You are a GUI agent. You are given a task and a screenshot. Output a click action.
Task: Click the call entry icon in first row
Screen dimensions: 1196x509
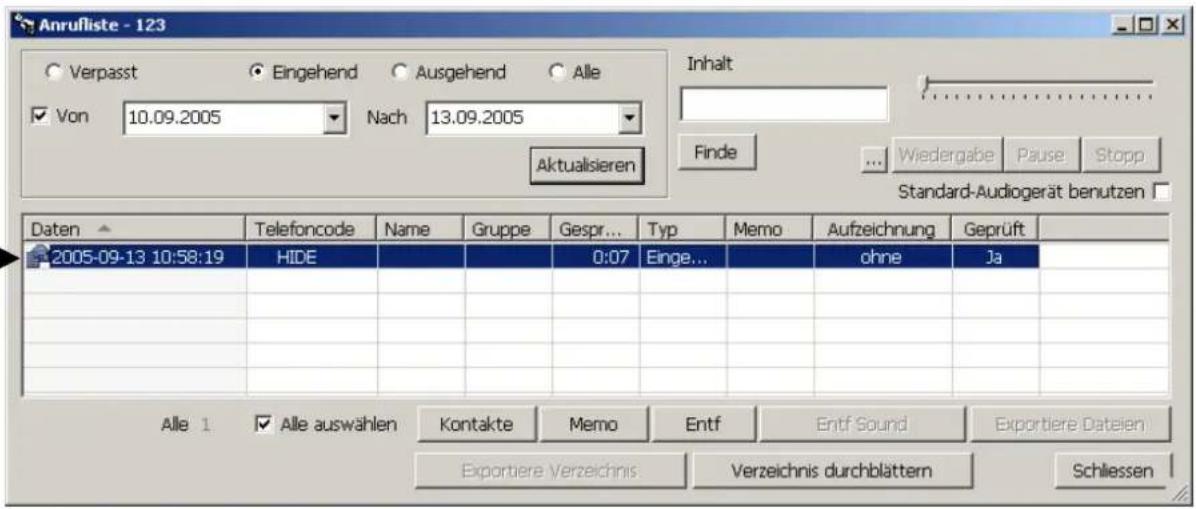[x=37, y=257]
